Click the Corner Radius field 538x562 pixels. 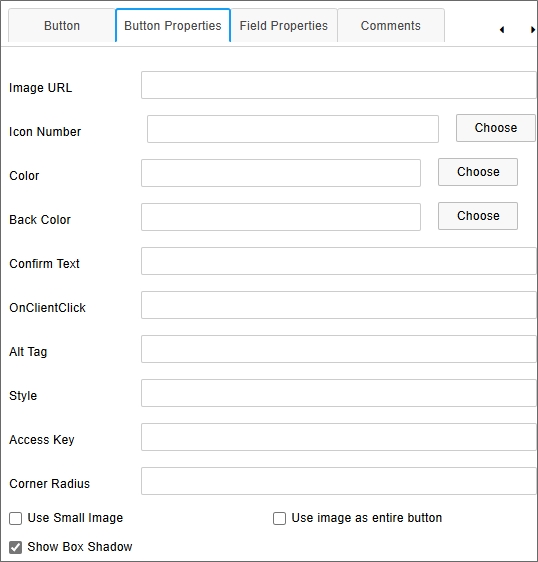pos(339,481)
